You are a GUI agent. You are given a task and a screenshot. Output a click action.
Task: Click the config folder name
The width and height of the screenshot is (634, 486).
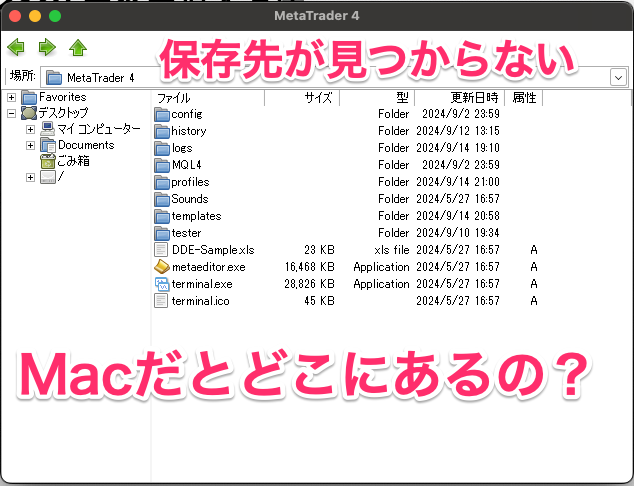[x=187, y=114]
